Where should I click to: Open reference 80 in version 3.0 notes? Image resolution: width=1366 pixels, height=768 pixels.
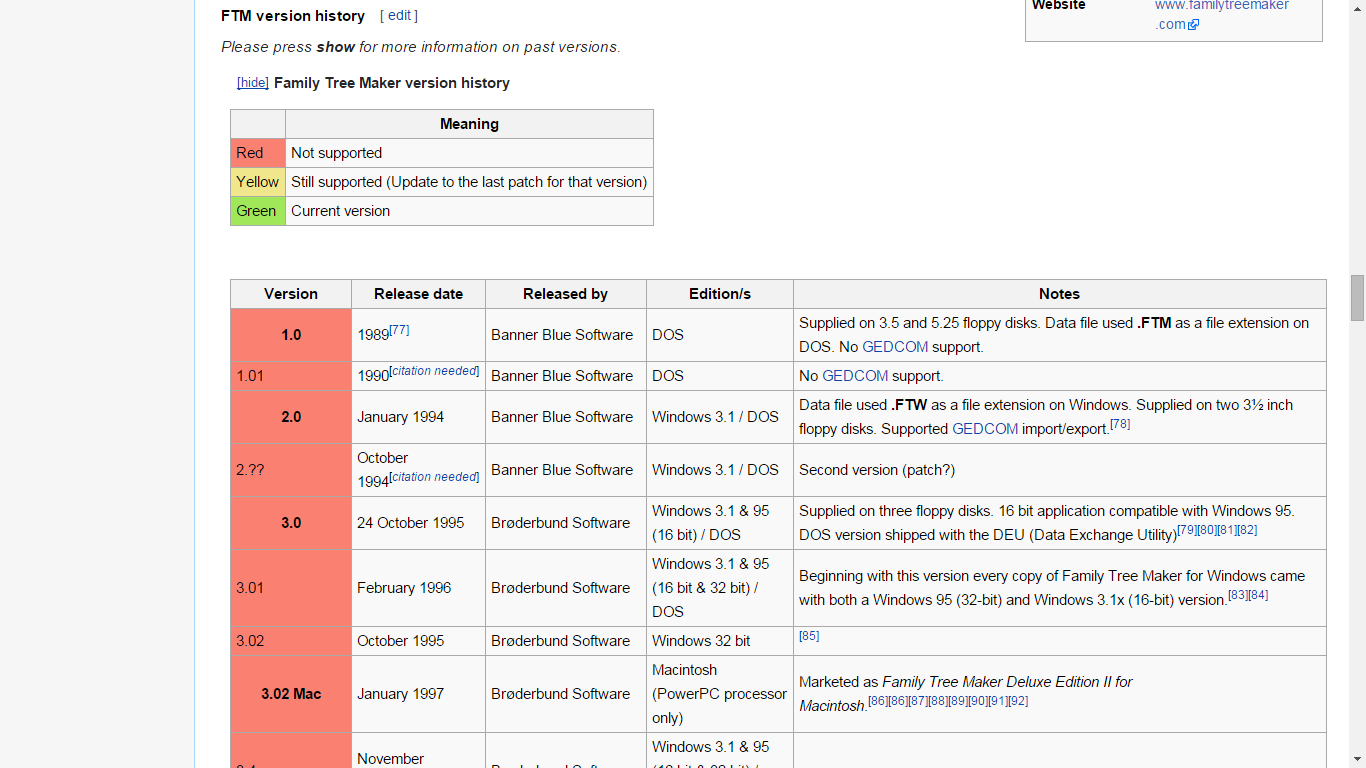click(x=1207, y=530)
